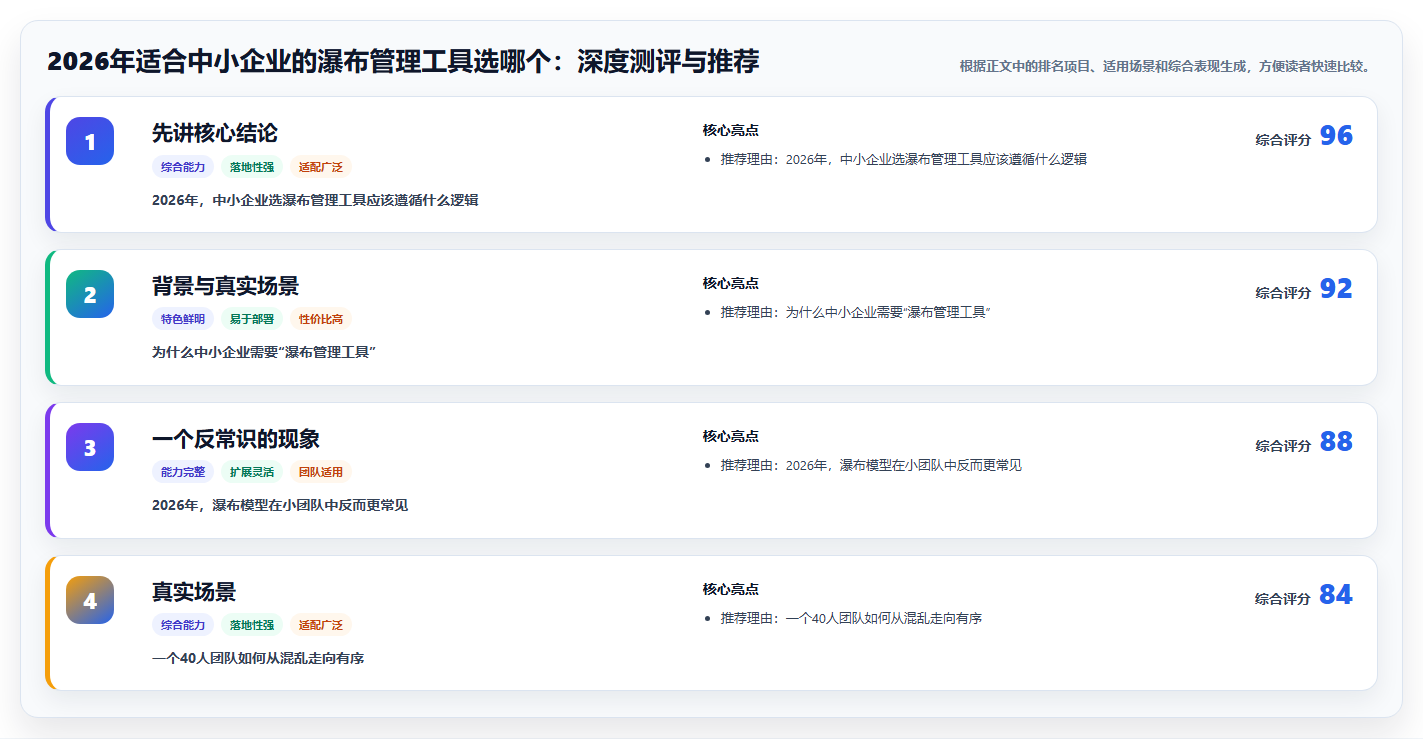Click the score value 88

[x=1336, y=442]
